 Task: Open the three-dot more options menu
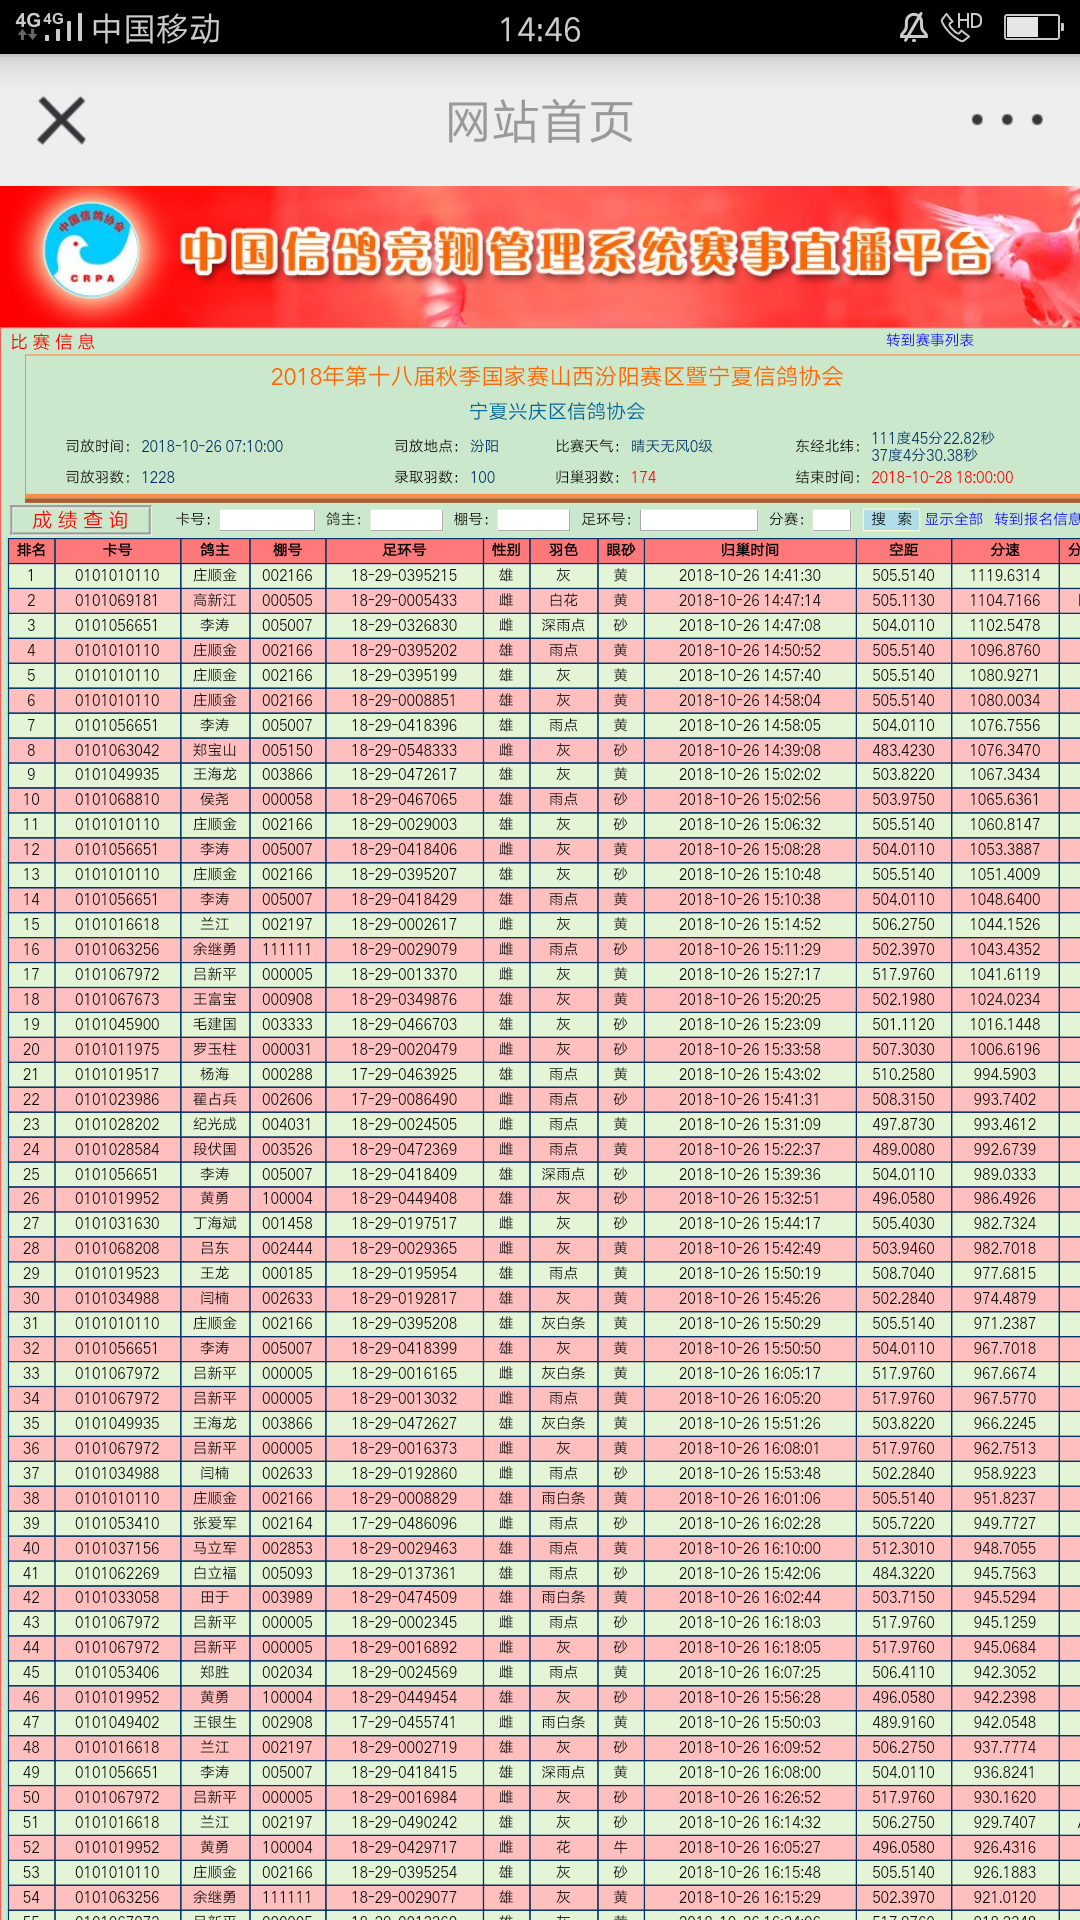pos(1007,120)
